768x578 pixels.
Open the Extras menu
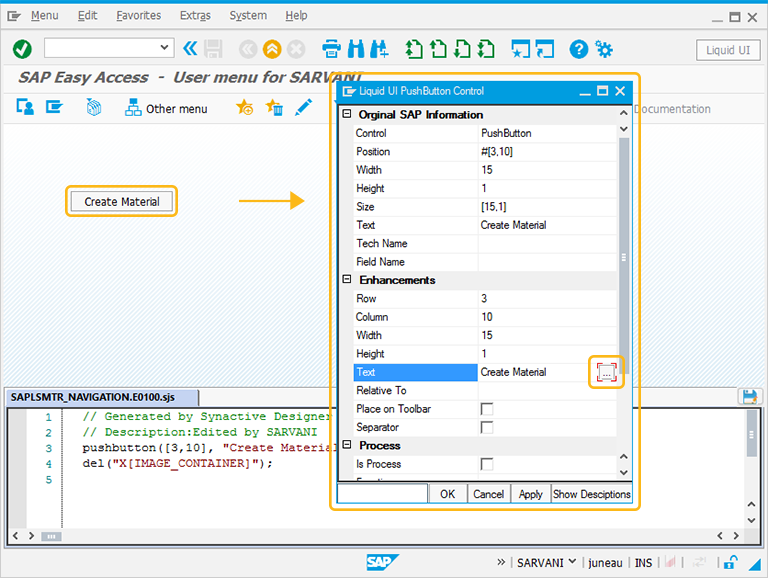195,16
